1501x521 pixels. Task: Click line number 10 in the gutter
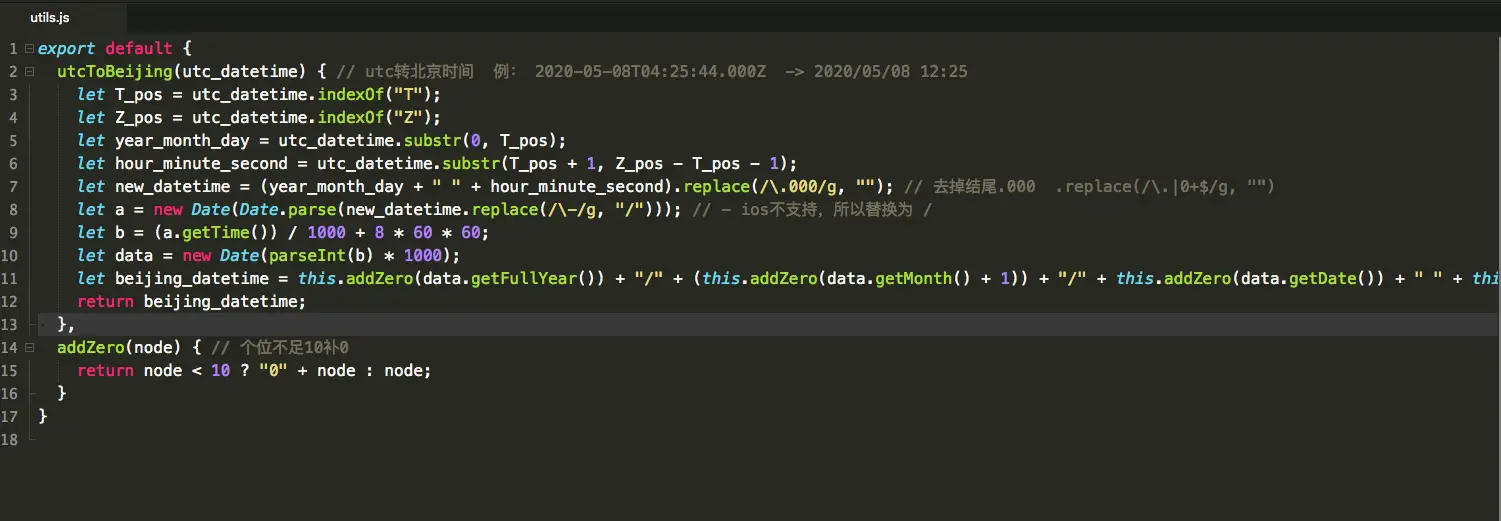[9, 255]
